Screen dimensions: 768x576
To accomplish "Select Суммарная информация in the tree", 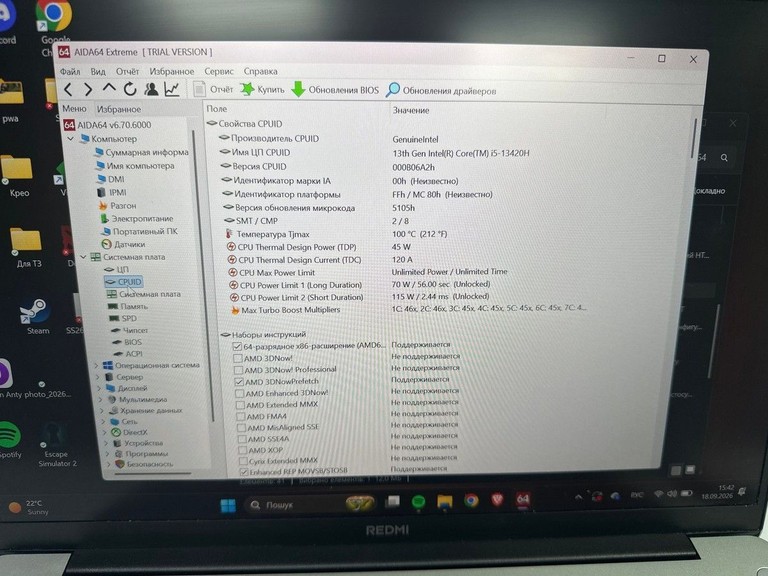I will (142, 152).
